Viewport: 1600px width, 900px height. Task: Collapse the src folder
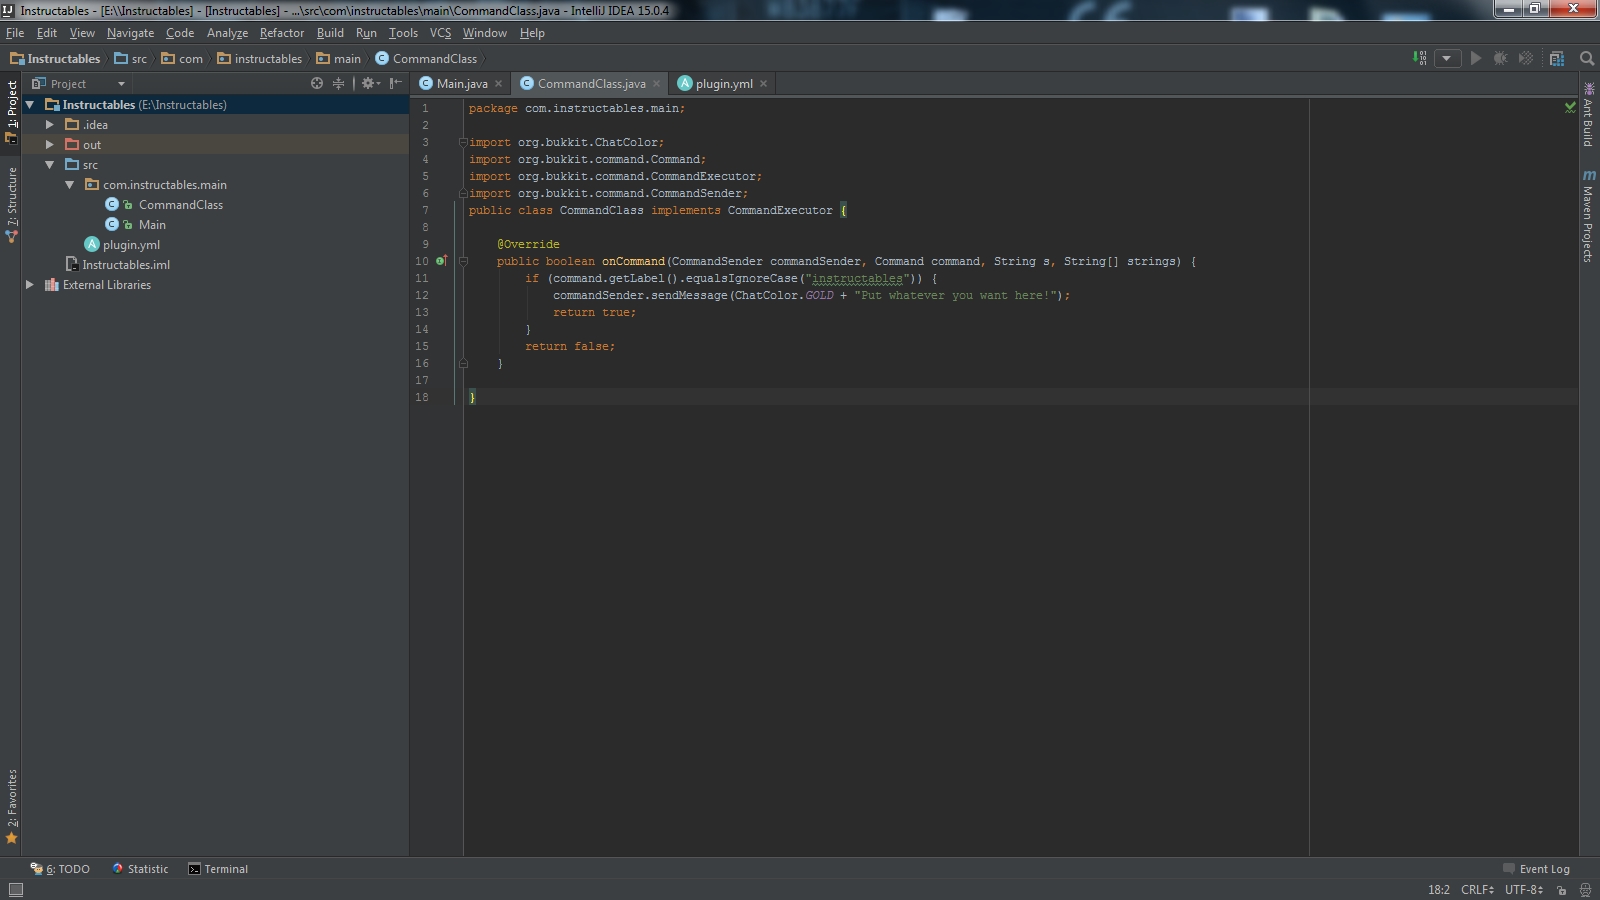pos(50,164)
